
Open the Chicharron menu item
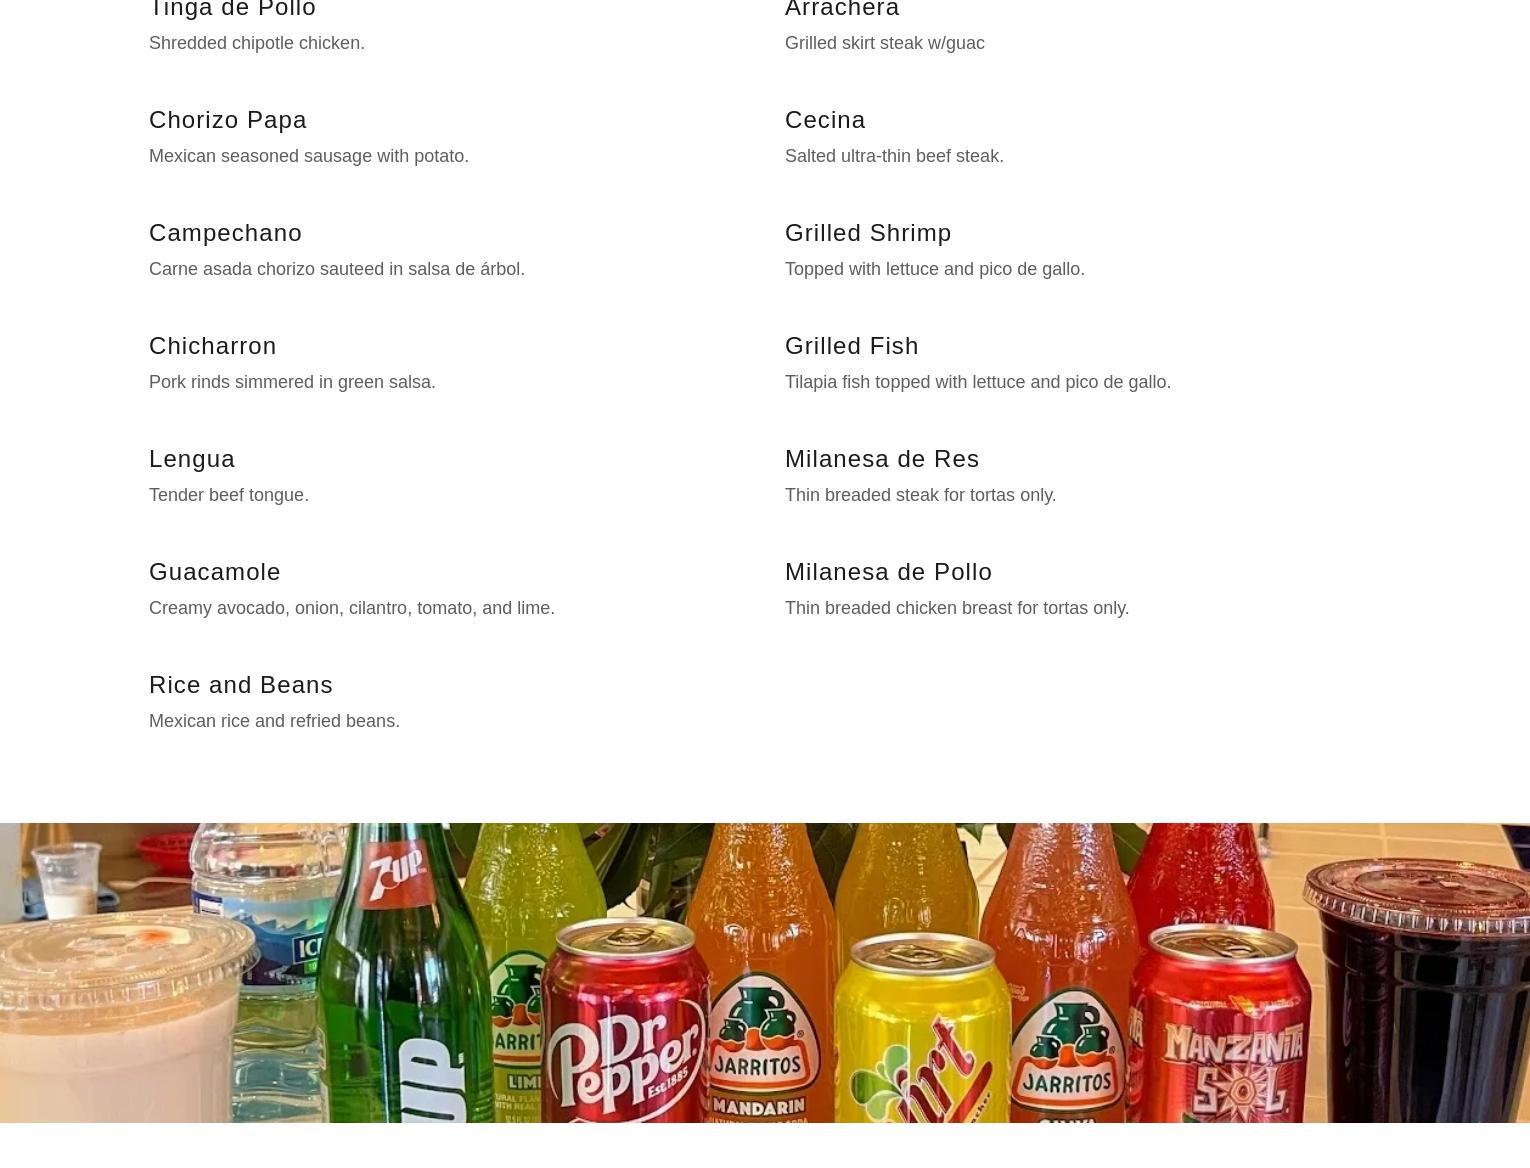pyautogui.click(x=212, y=345)
